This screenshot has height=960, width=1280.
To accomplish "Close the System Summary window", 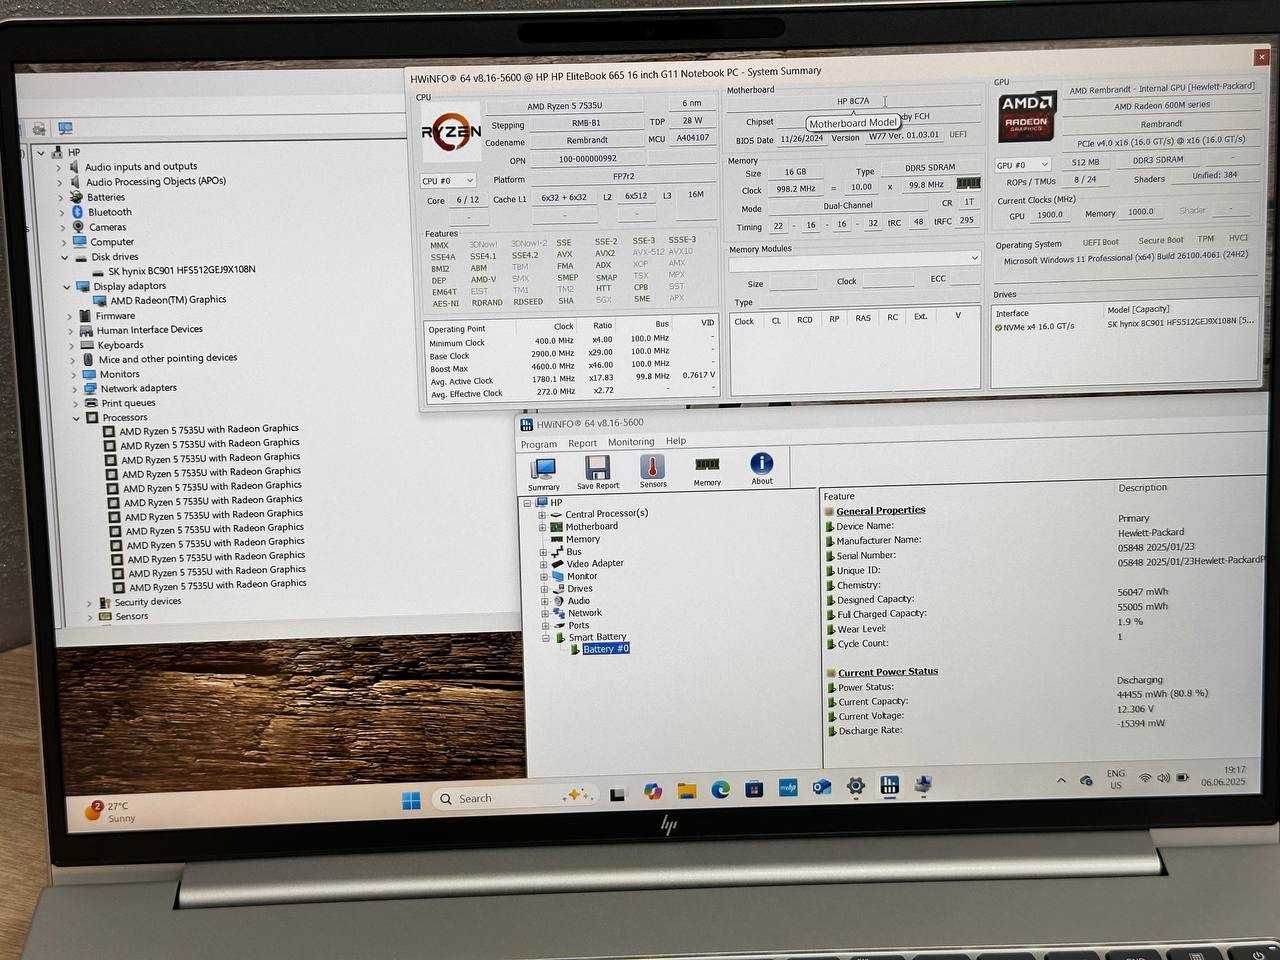I will 1261,59.
